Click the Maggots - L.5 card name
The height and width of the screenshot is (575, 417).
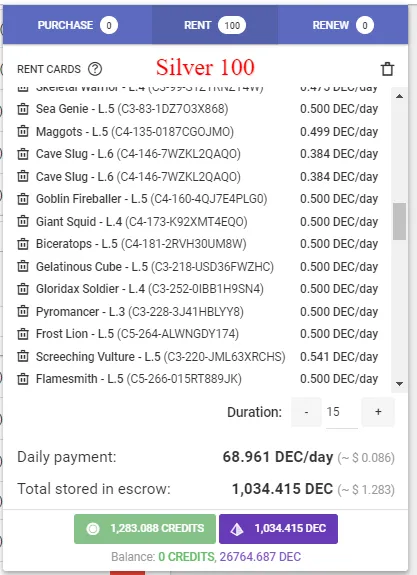click(72, 132)
